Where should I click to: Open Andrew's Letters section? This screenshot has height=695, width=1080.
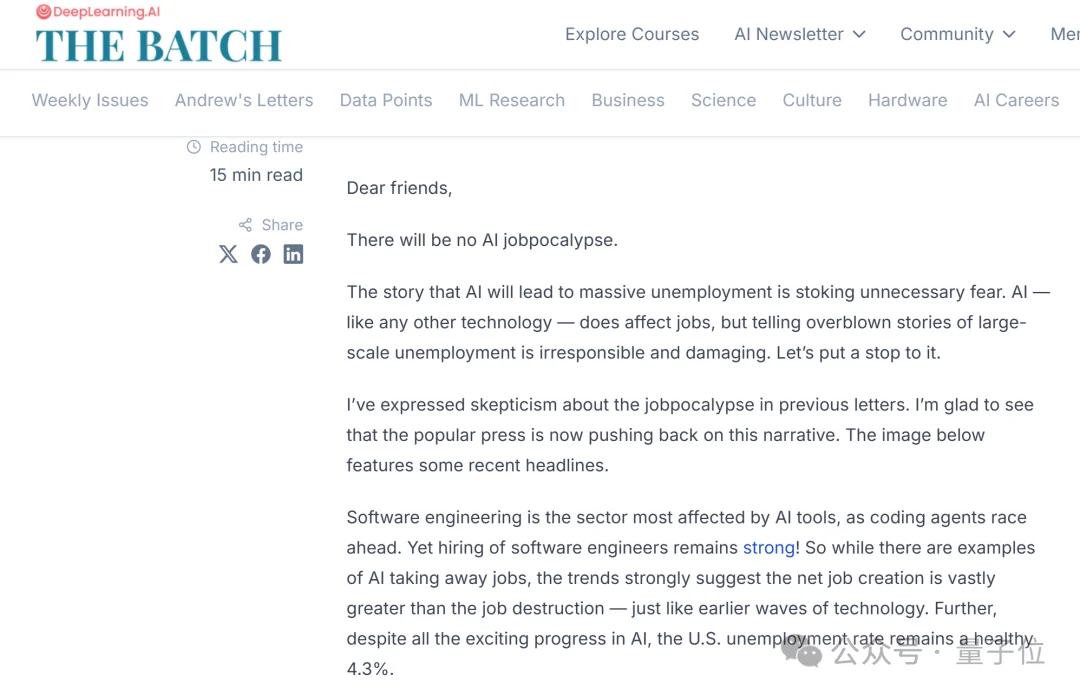click(x=244, y=101)
